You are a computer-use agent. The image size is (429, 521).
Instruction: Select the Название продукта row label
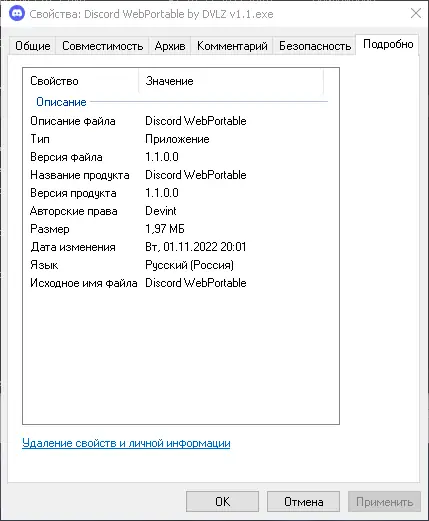(x=80, y=175)
